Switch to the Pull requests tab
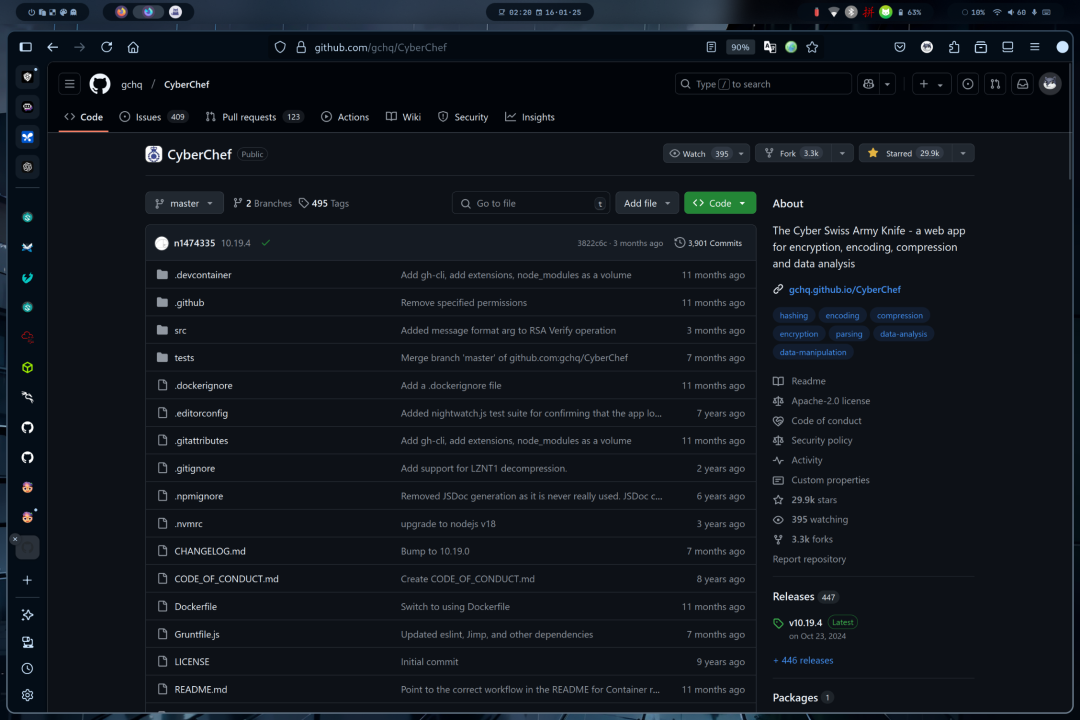Viewport: 1080px width, 720px height. [x=254, y=117]
